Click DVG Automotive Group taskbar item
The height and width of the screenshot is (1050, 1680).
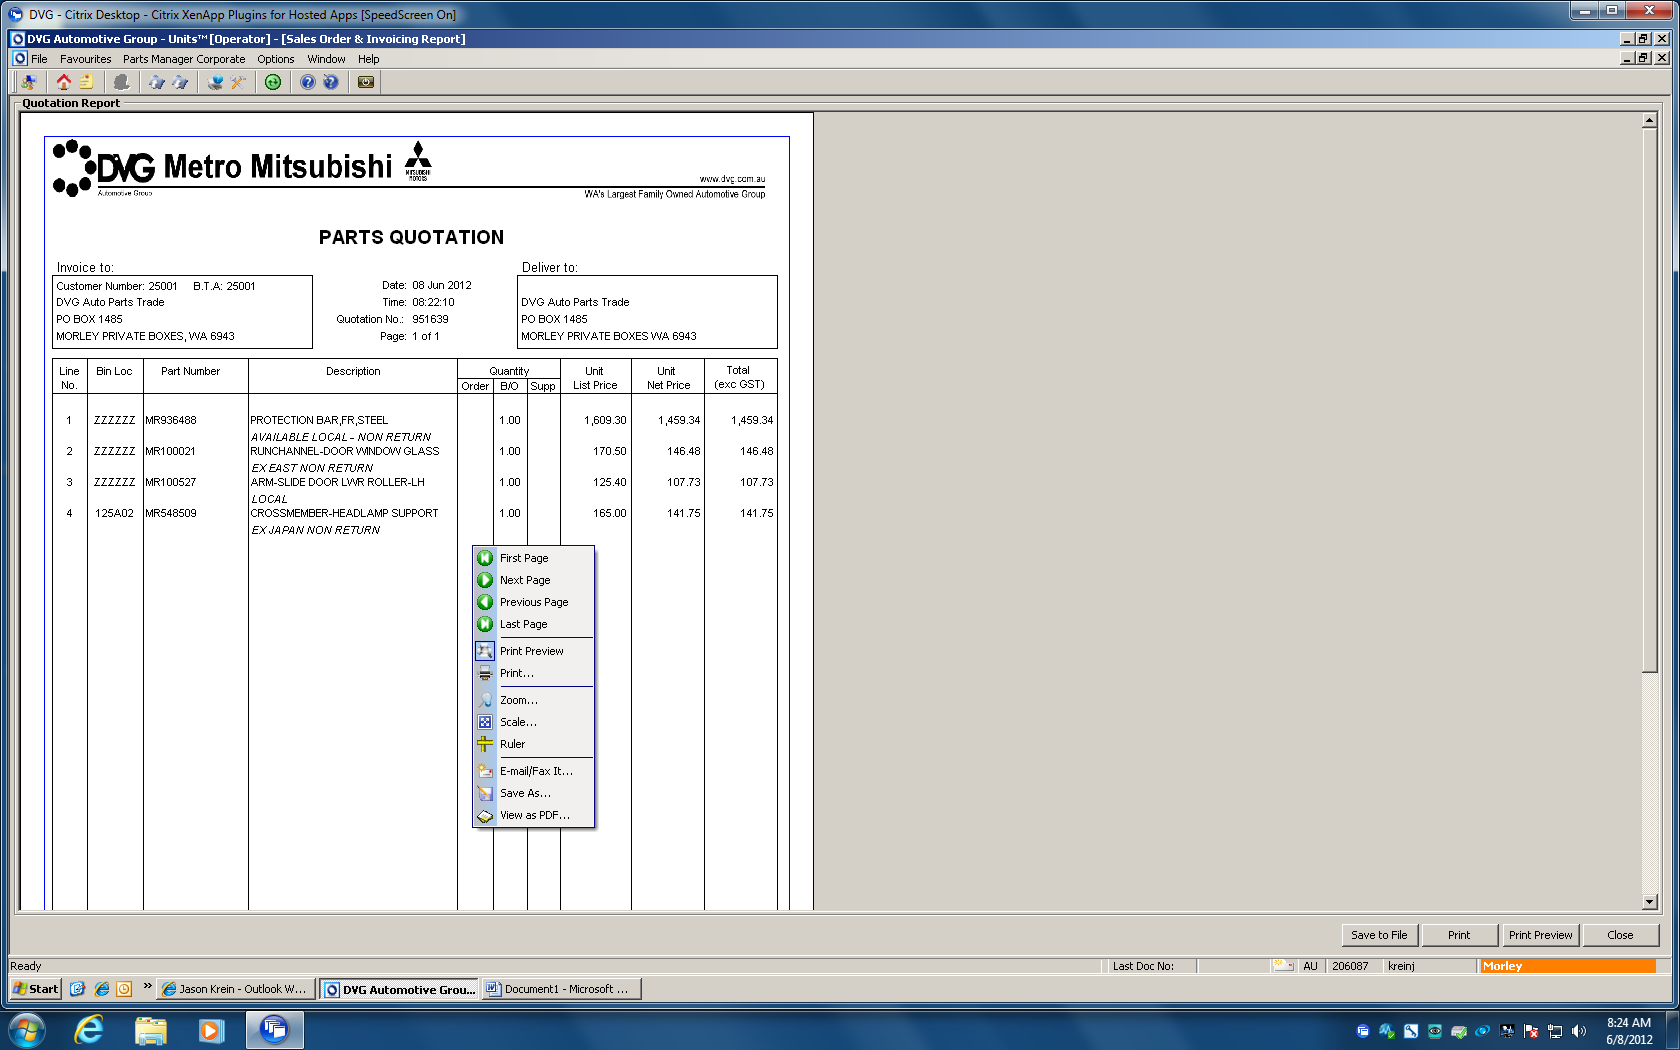(399, 989)
